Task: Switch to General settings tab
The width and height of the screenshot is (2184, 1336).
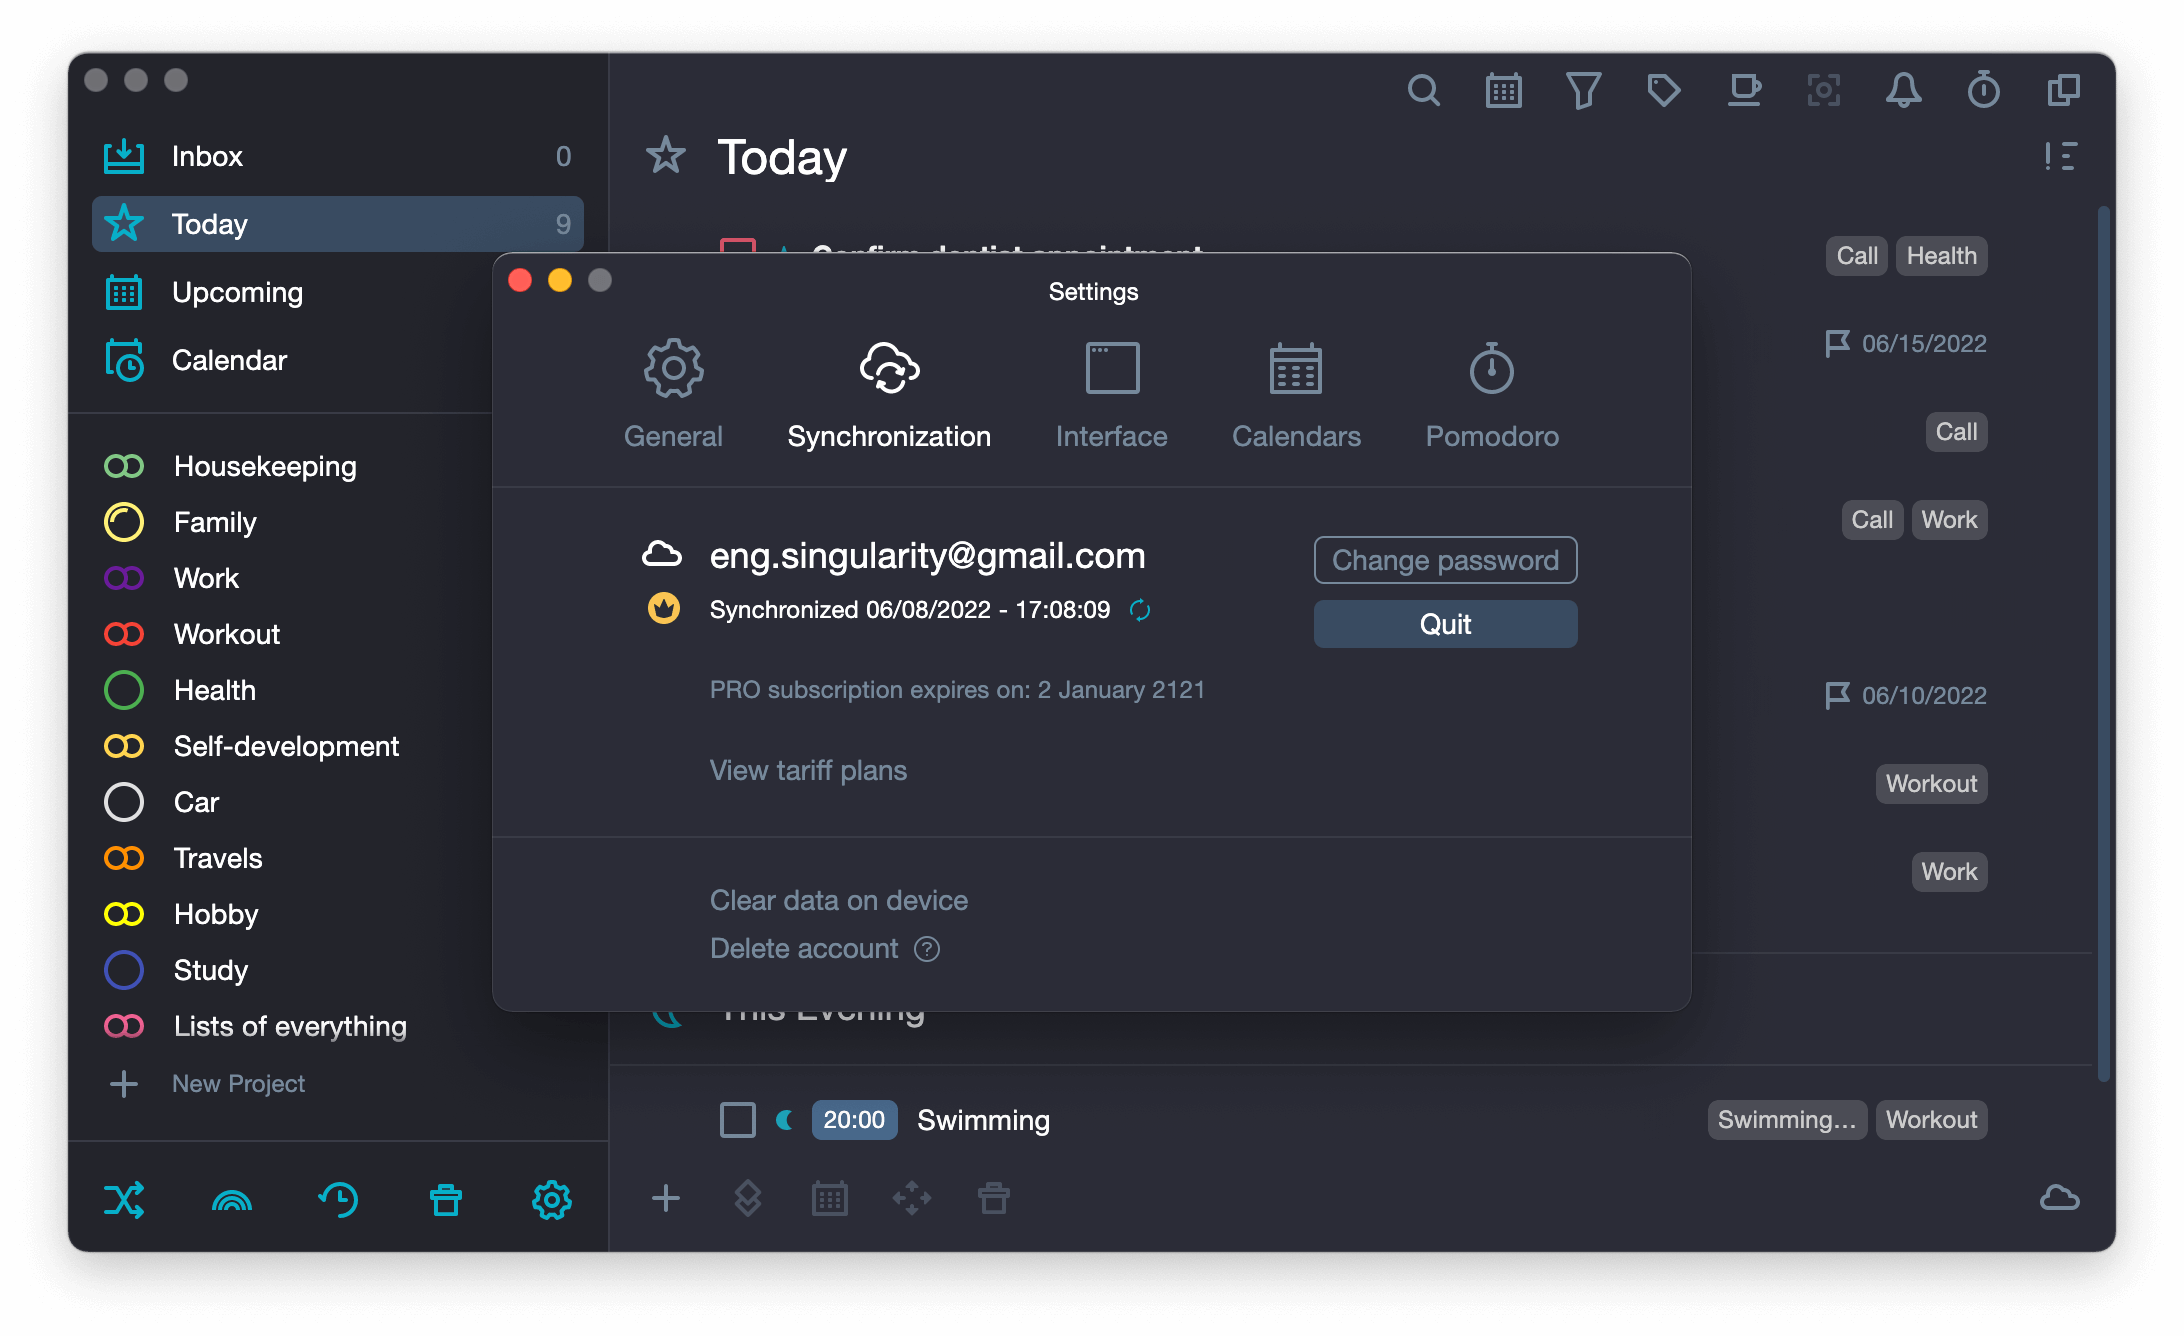Action: click(672, 393)
